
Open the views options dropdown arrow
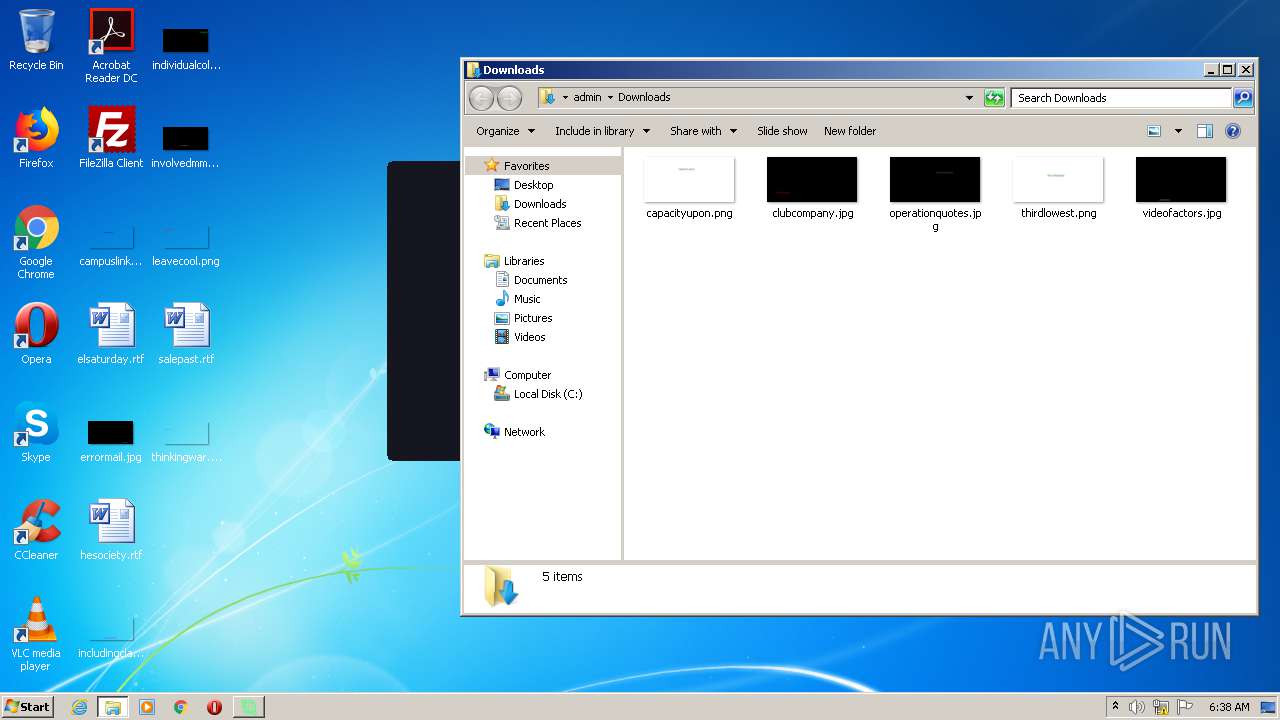tap(1178, 131)
